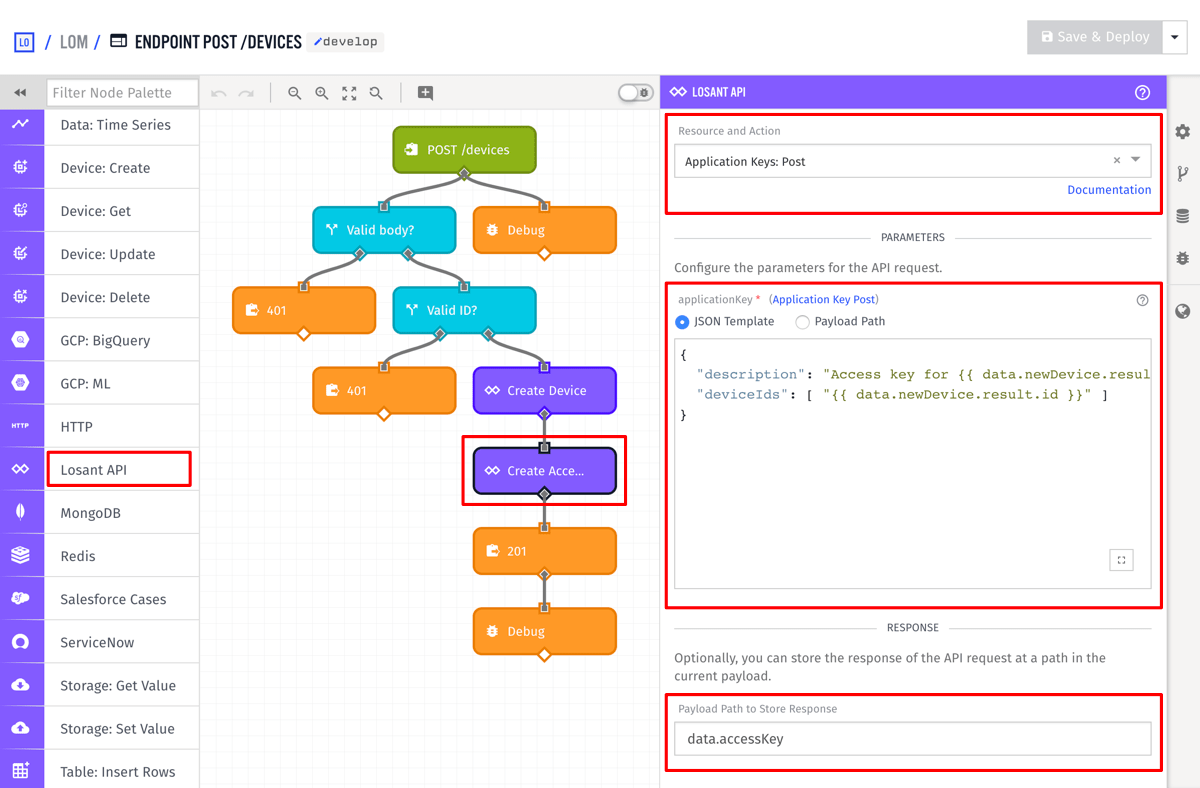Select the Valid body? conditional node
This screenshot has width=1200, height=788.
click(384, 230)
